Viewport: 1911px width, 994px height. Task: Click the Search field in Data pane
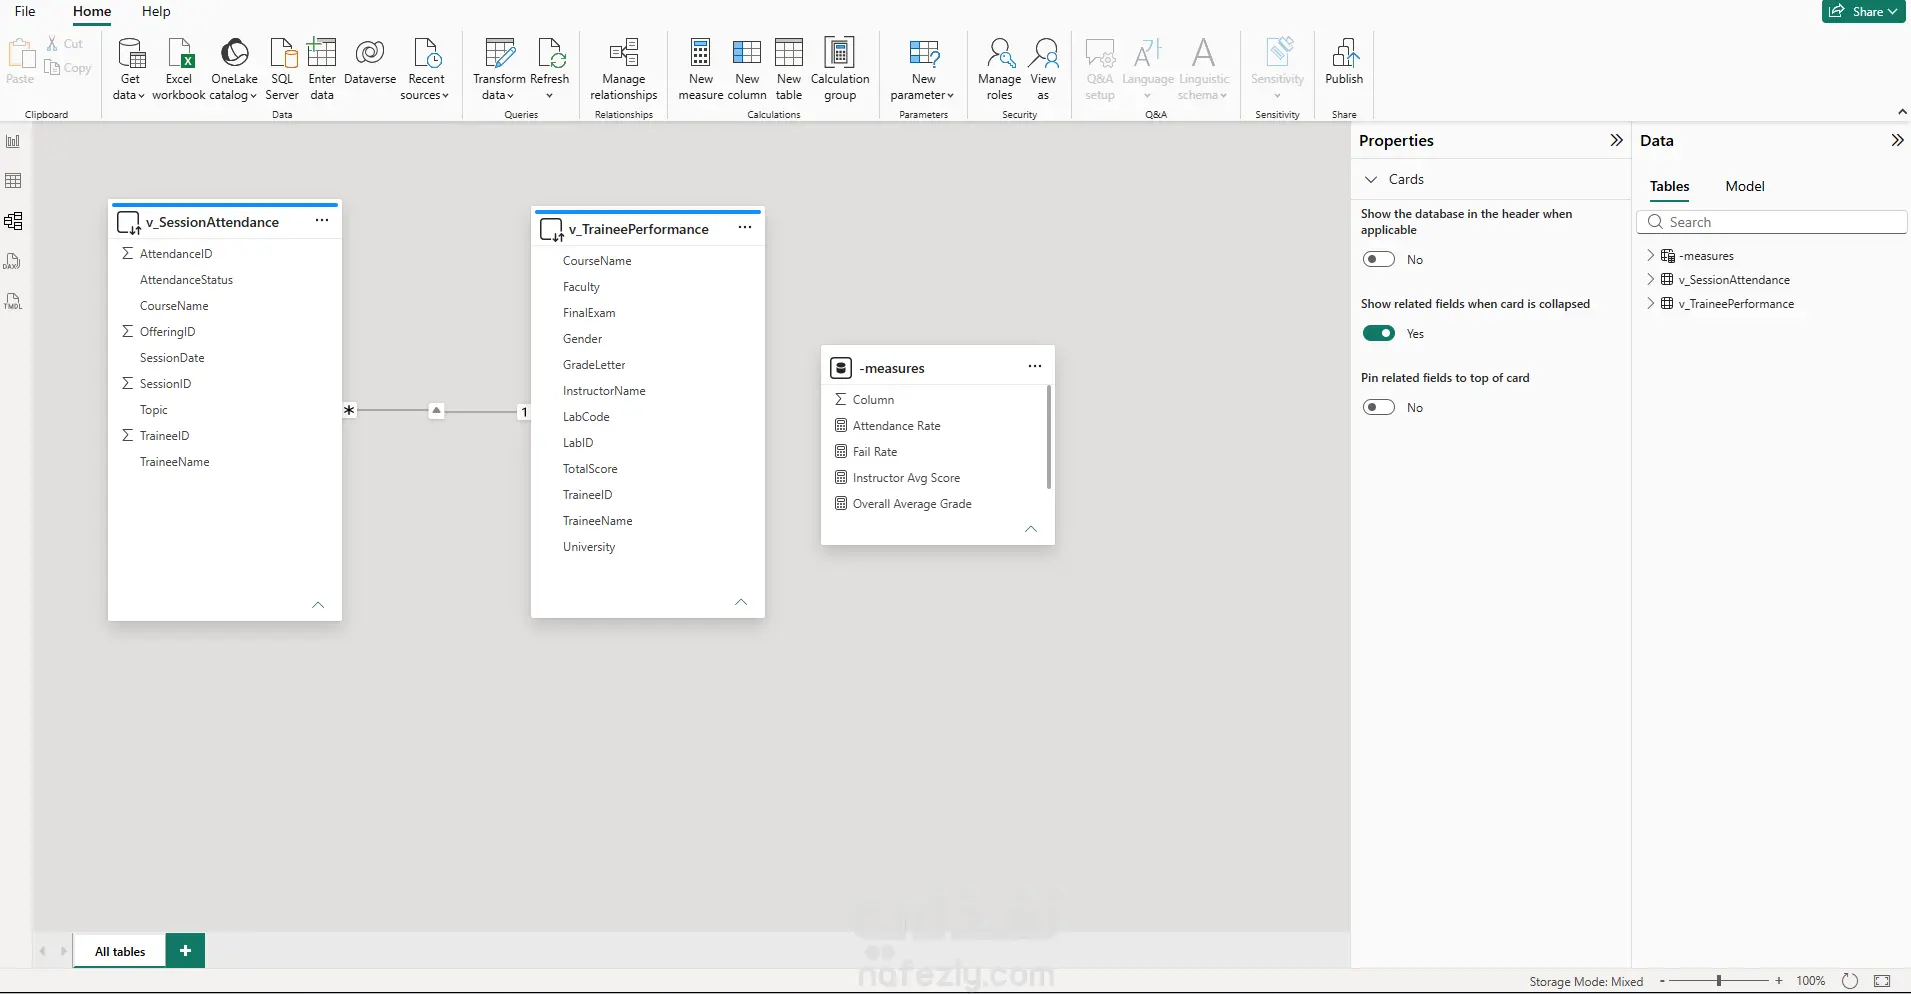click(x=1772, y=222)
